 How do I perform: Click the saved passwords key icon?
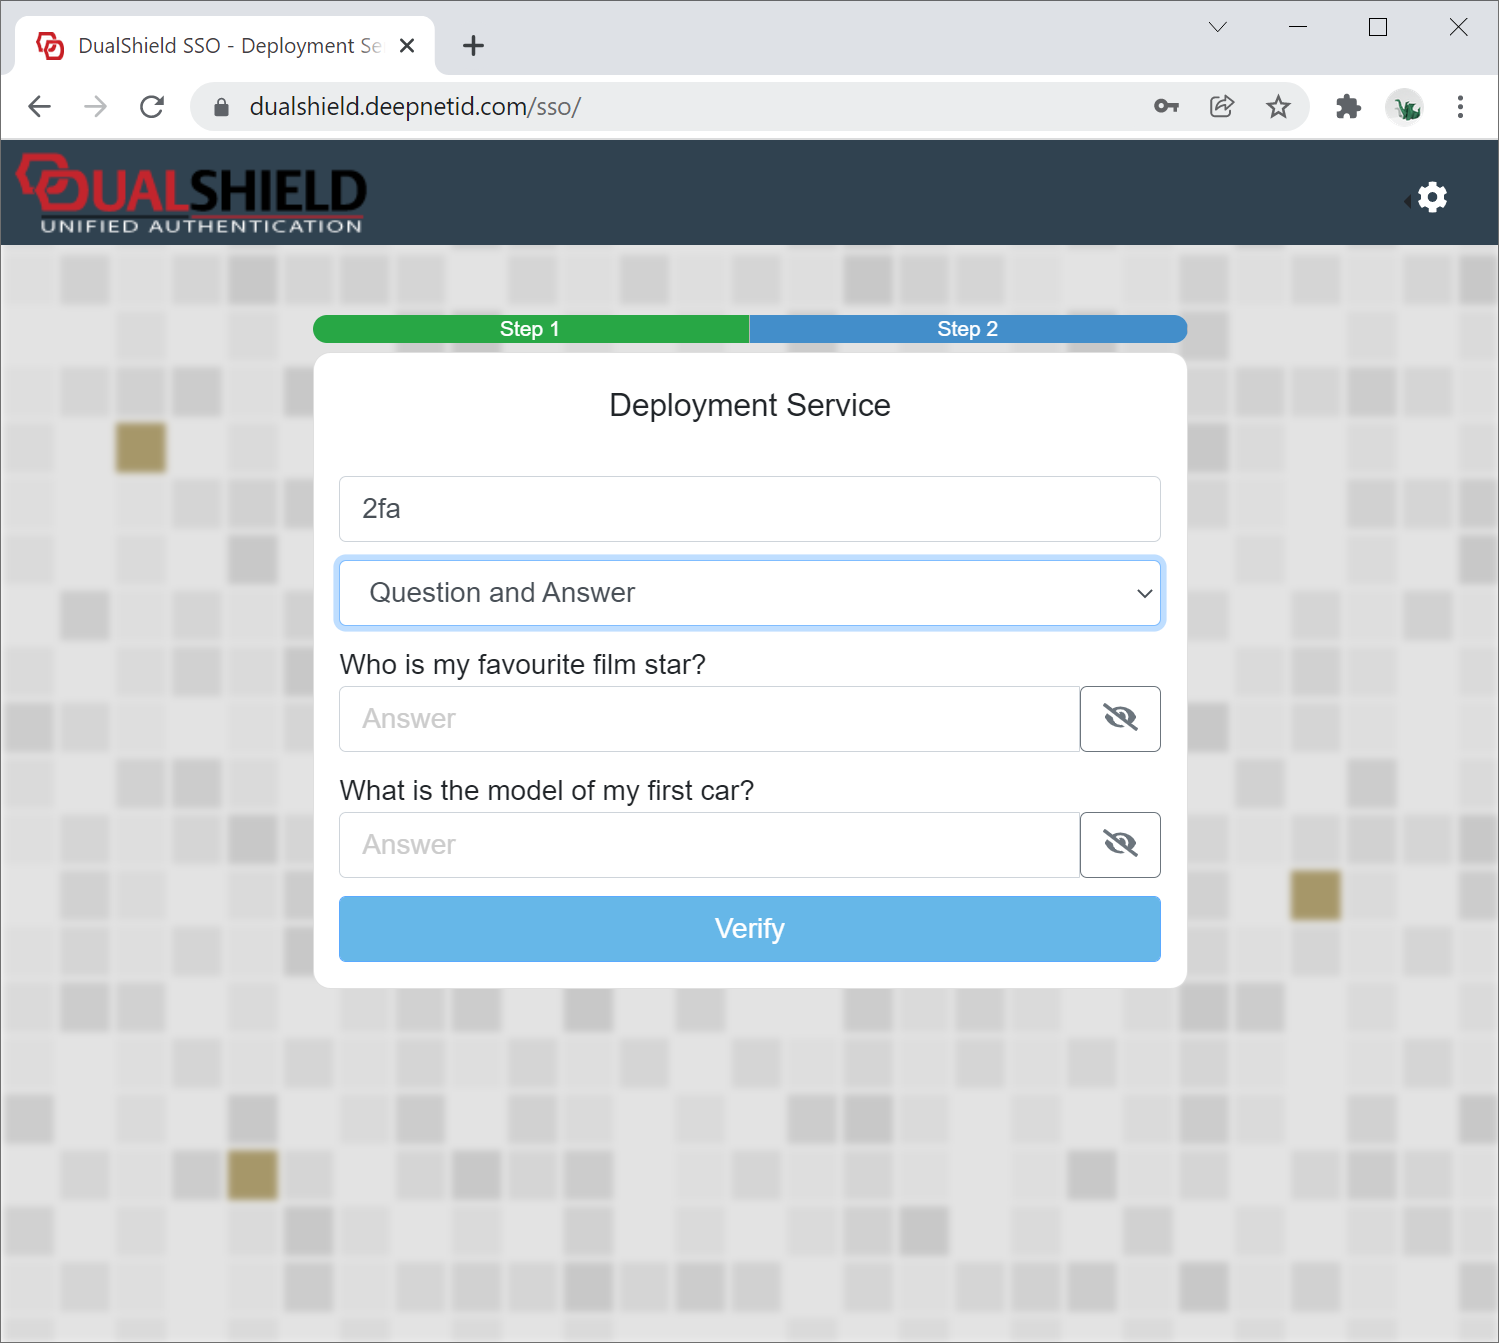[x=1166, y=107]
